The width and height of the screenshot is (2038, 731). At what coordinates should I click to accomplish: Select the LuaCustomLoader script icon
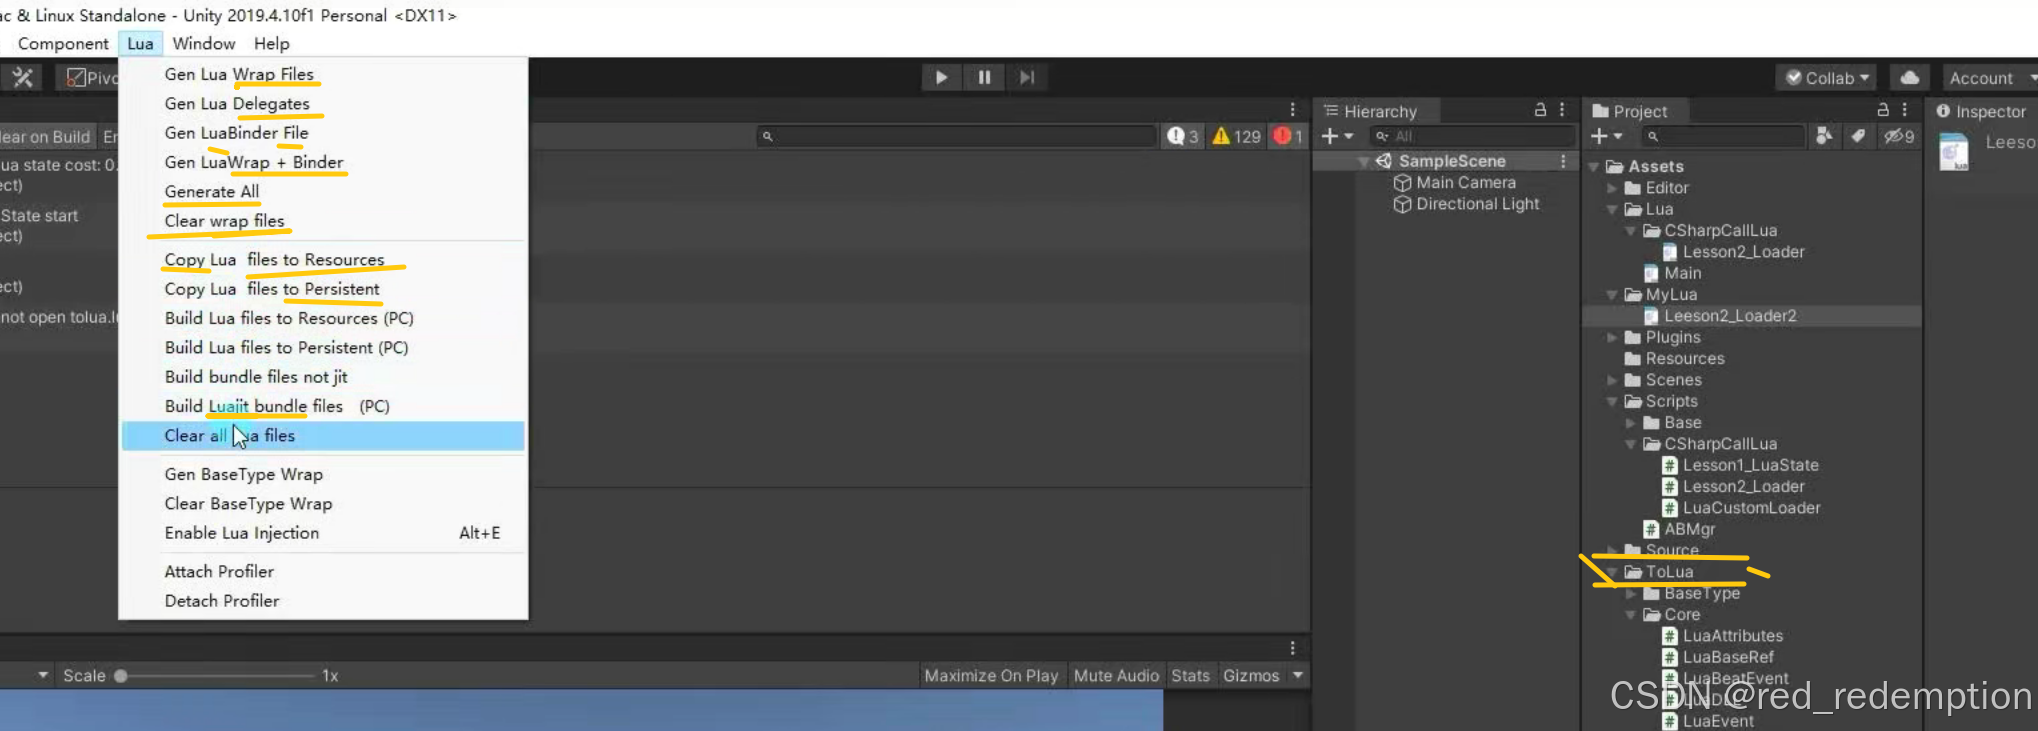pos(1670,508)
